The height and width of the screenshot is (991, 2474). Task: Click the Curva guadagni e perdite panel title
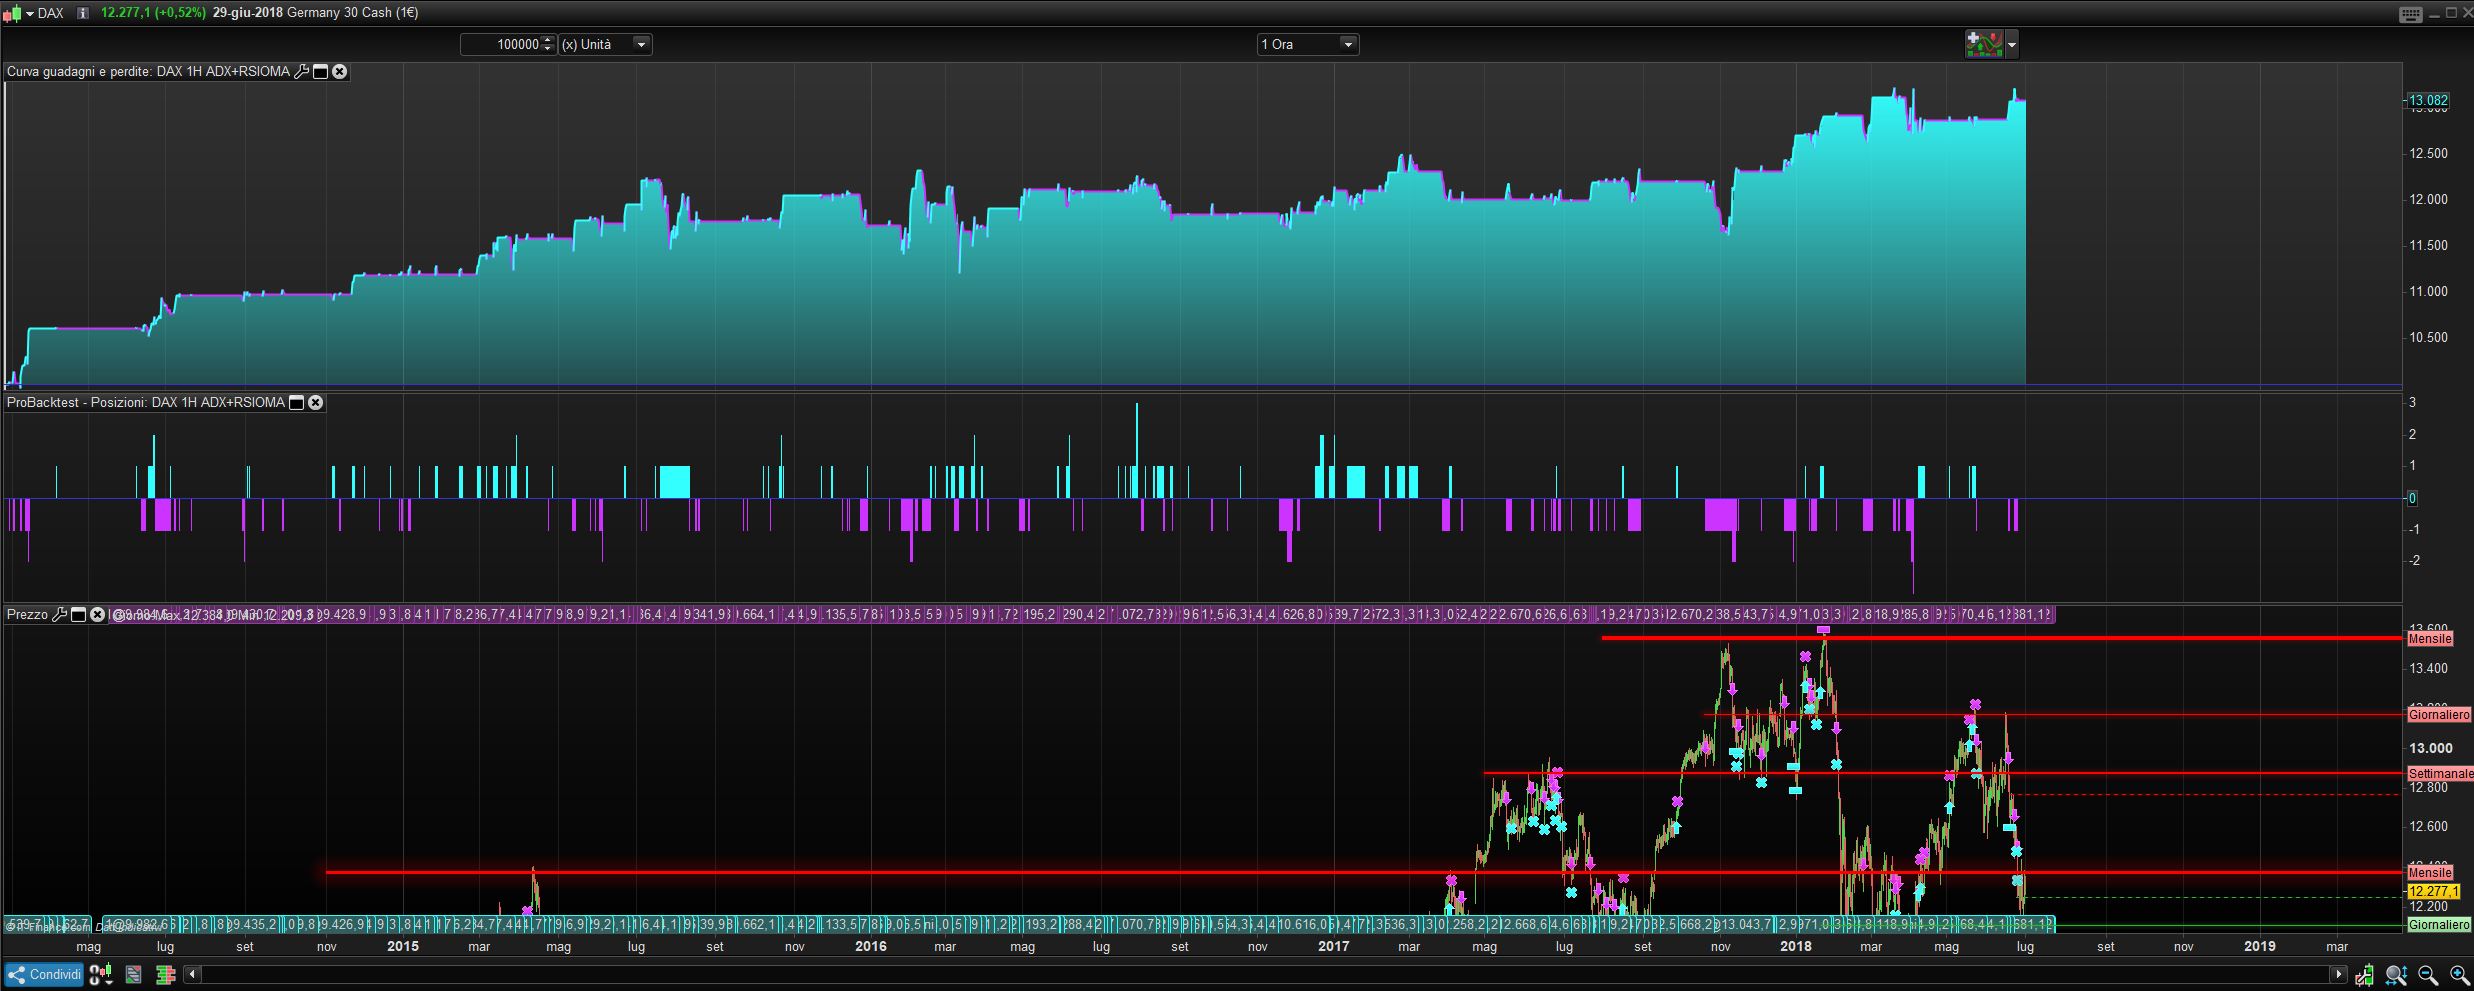click(x=148, y=72)
